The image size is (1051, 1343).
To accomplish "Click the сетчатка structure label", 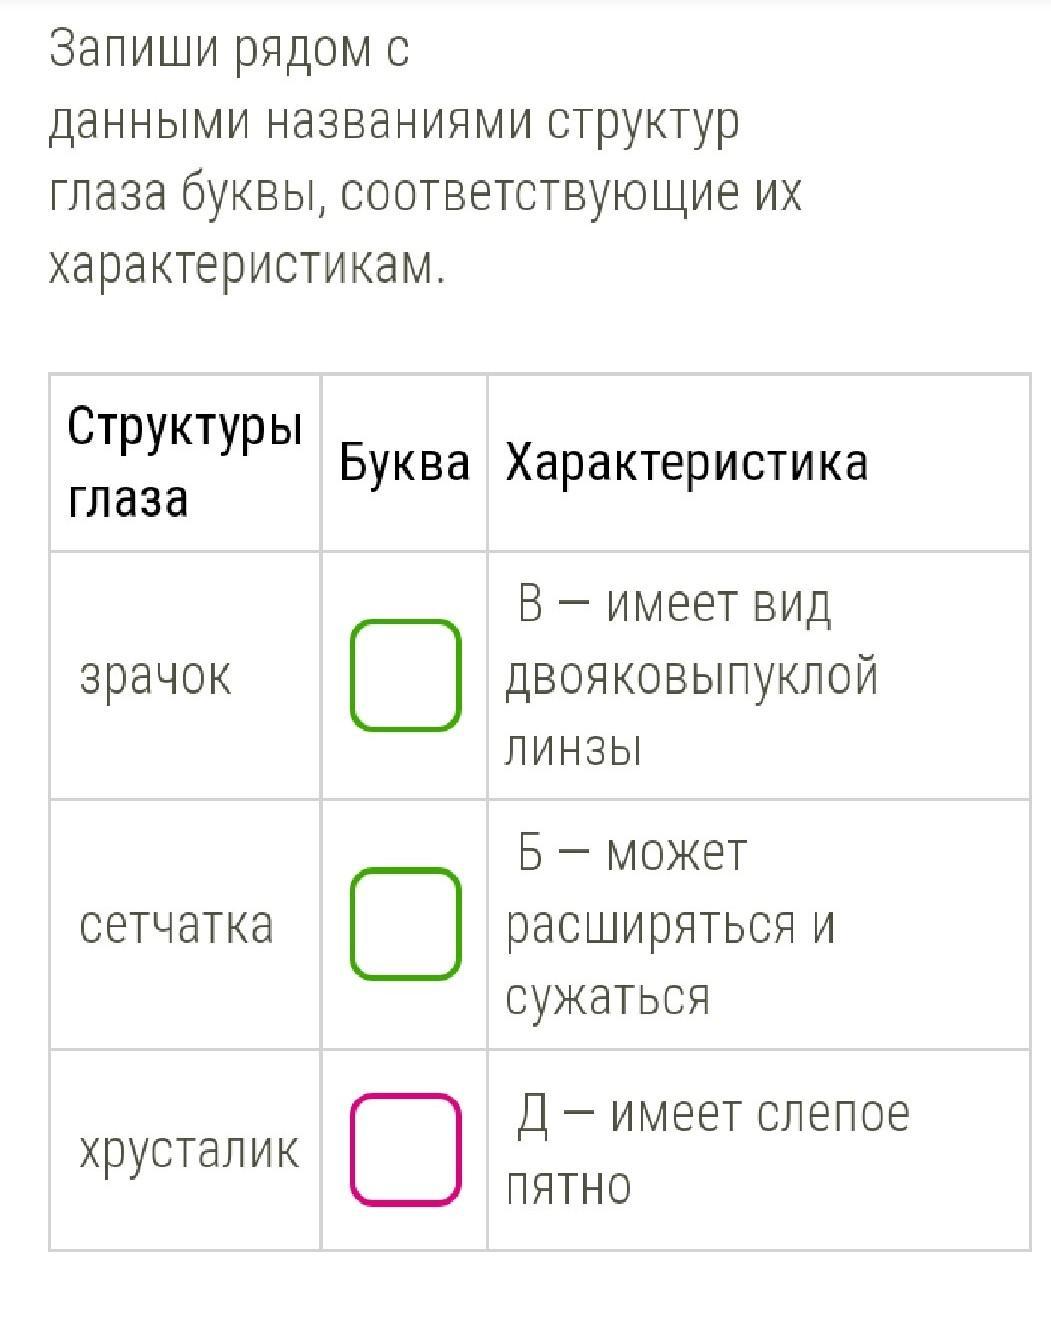I will (x=176, y=925).
